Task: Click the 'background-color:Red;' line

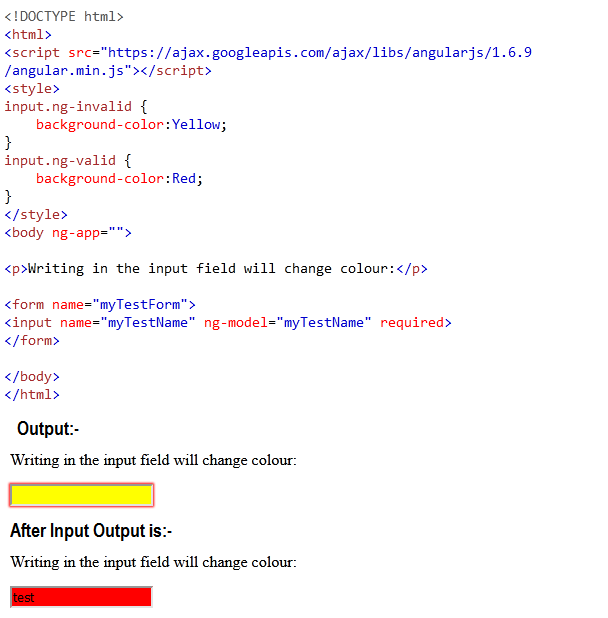Action: tap(119, 179)
